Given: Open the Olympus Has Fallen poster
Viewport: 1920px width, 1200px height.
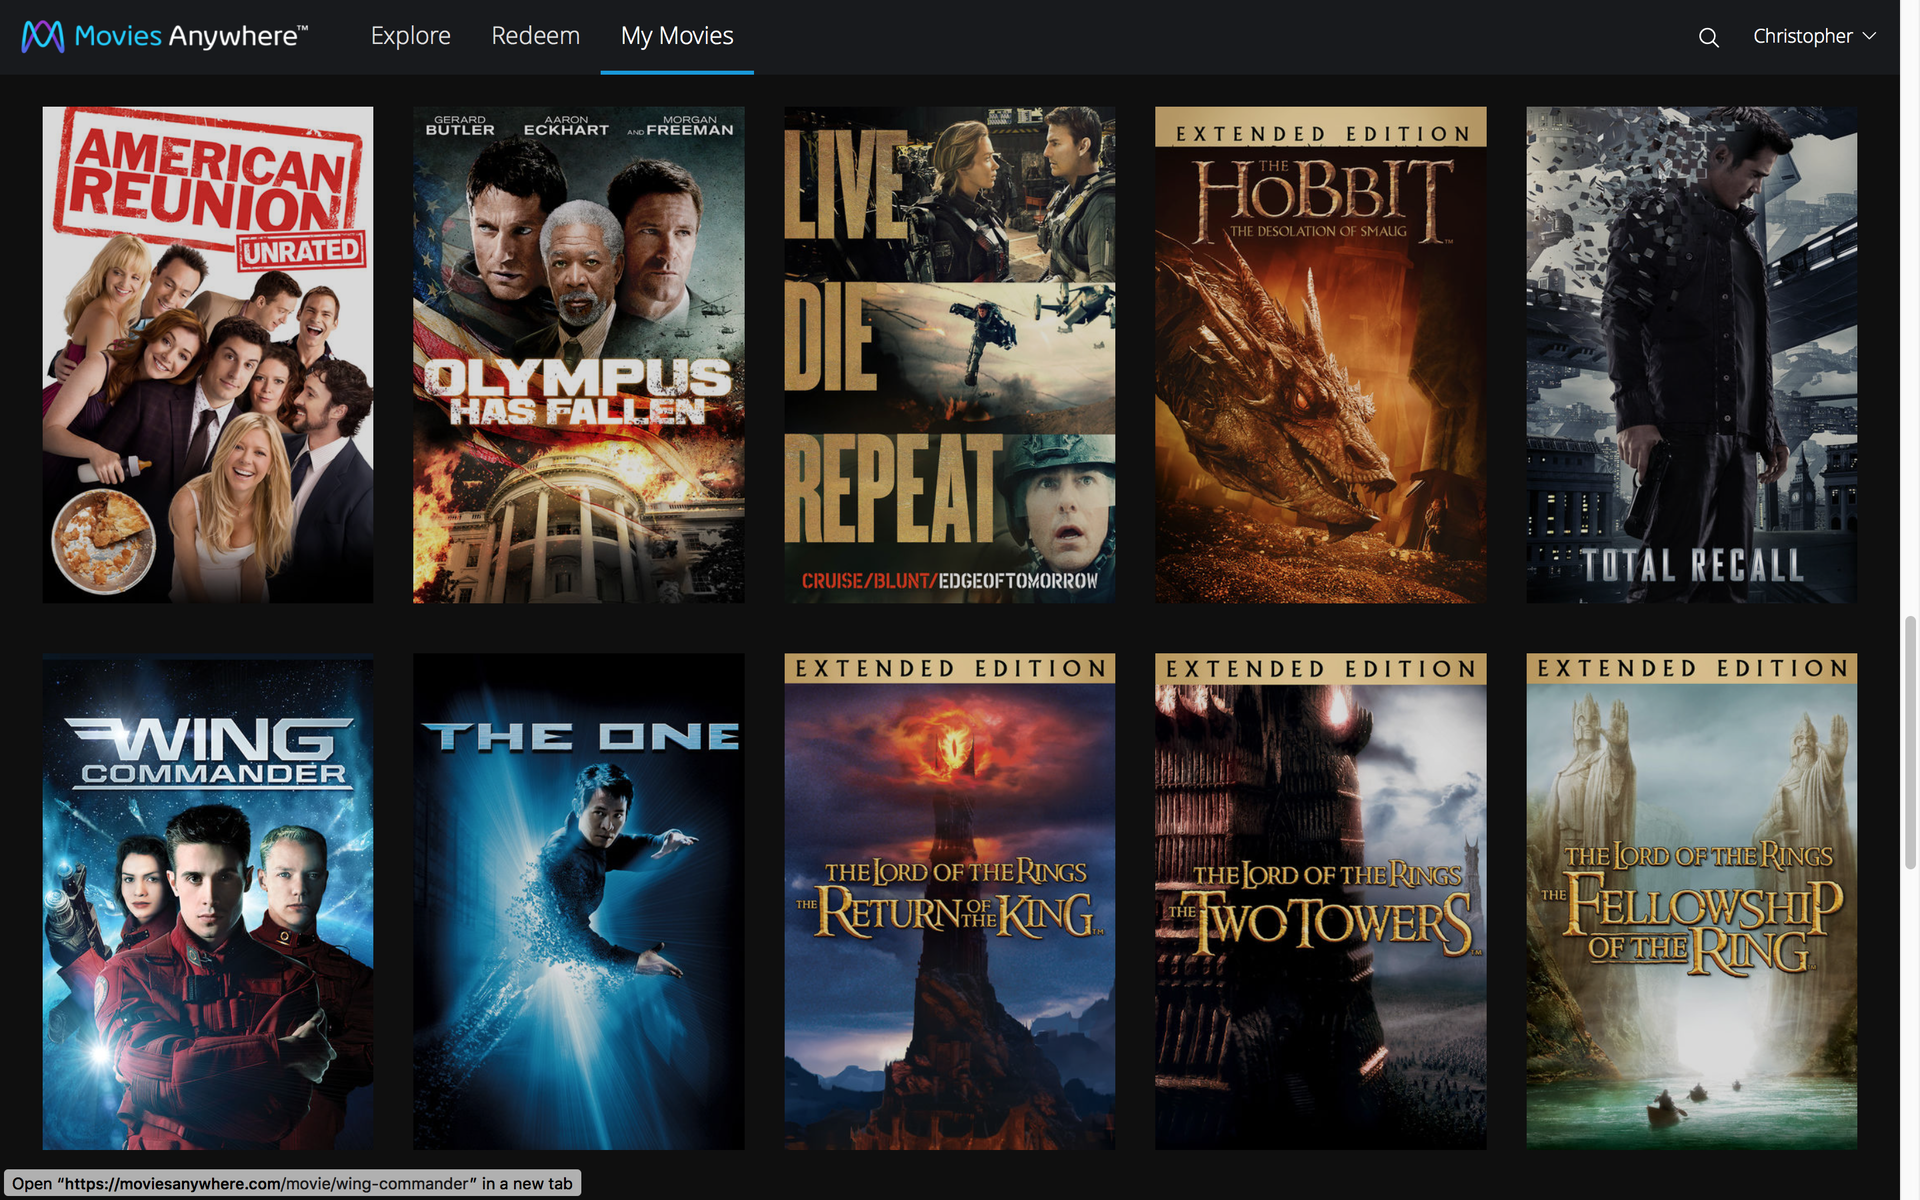Looking at the screenshot, I should pyautogui.click(x=578, y=354).
